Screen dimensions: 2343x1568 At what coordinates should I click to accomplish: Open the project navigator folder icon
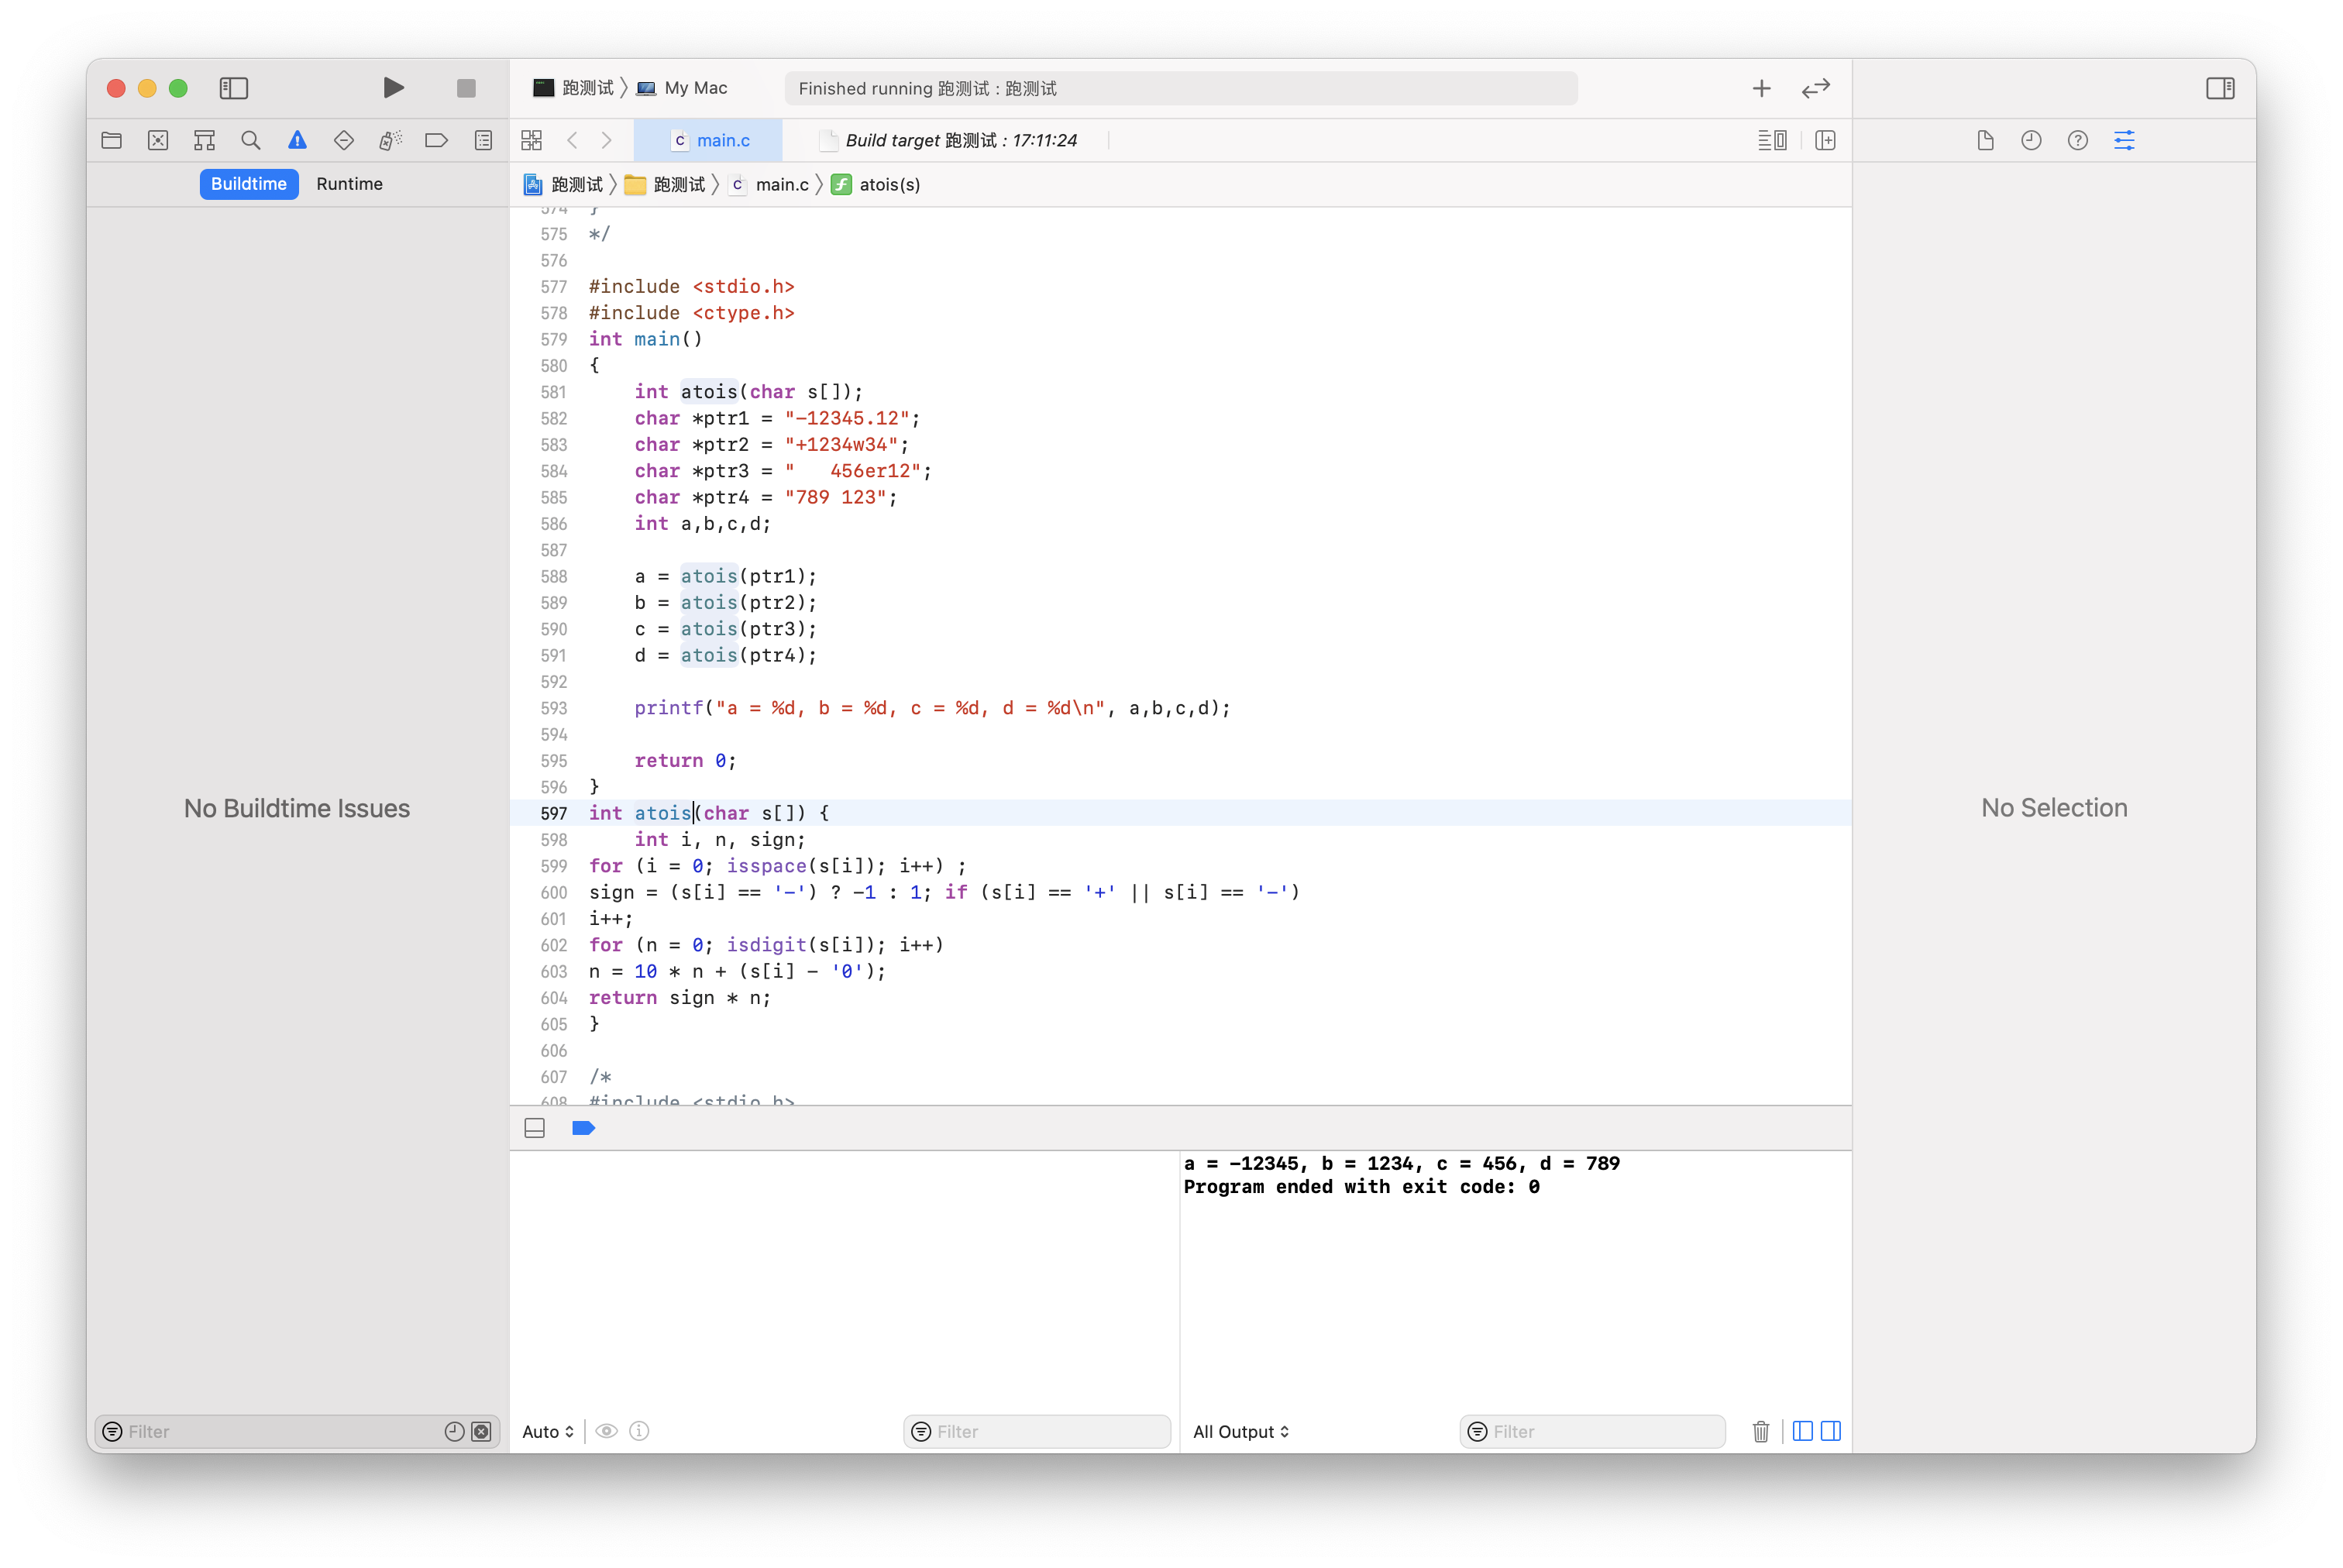click(x=112, y=140)
